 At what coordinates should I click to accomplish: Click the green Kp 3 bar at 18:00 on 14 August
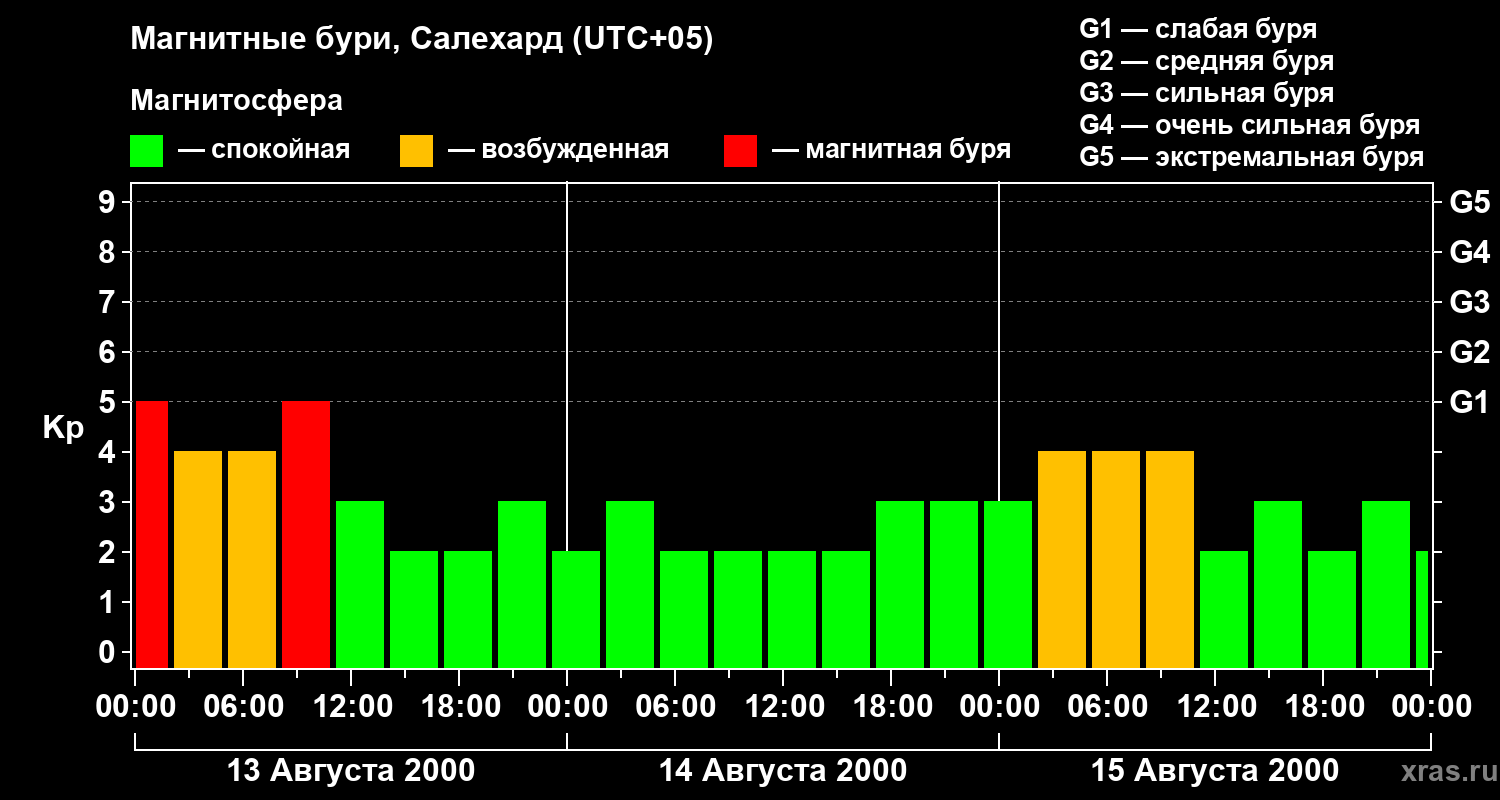[900, 584]
